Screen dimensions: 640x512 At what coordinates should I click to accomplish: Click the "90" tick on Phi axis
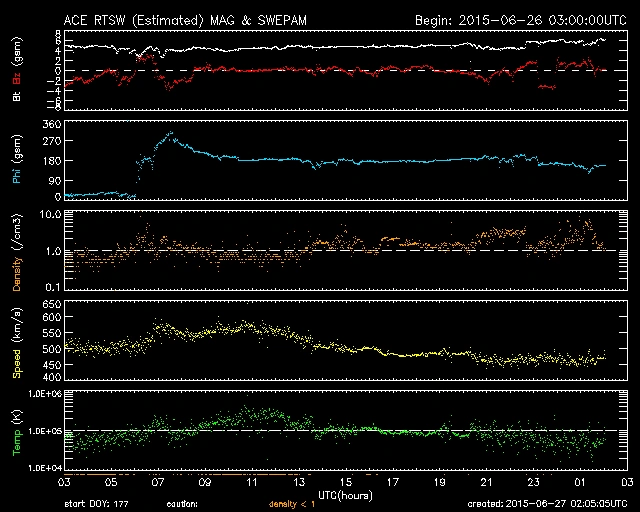pos(55,180)
